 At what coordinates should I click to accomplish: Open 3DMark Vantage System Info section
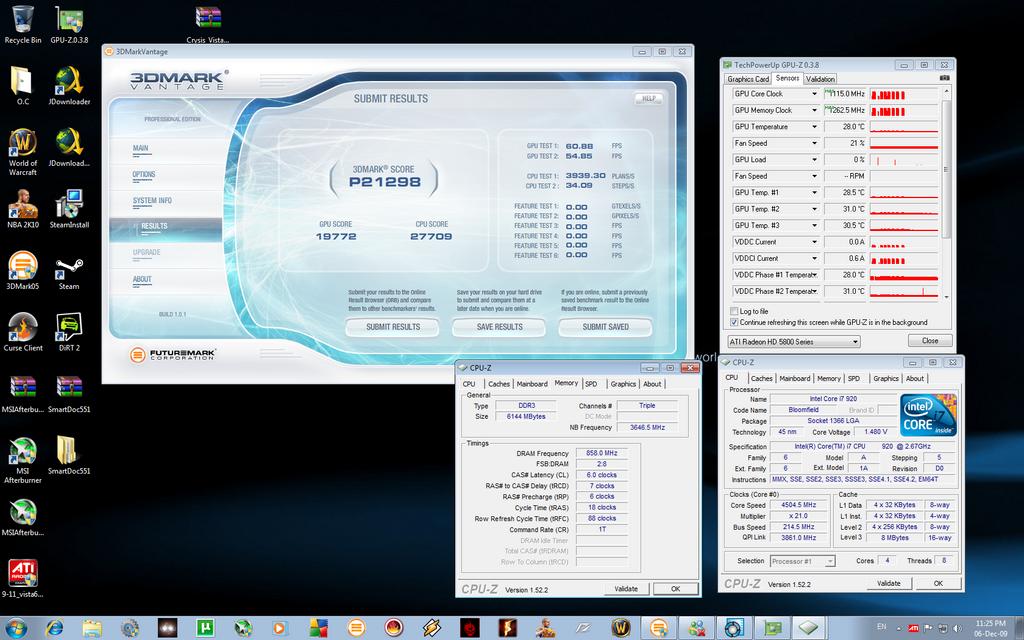coord(152,201)
